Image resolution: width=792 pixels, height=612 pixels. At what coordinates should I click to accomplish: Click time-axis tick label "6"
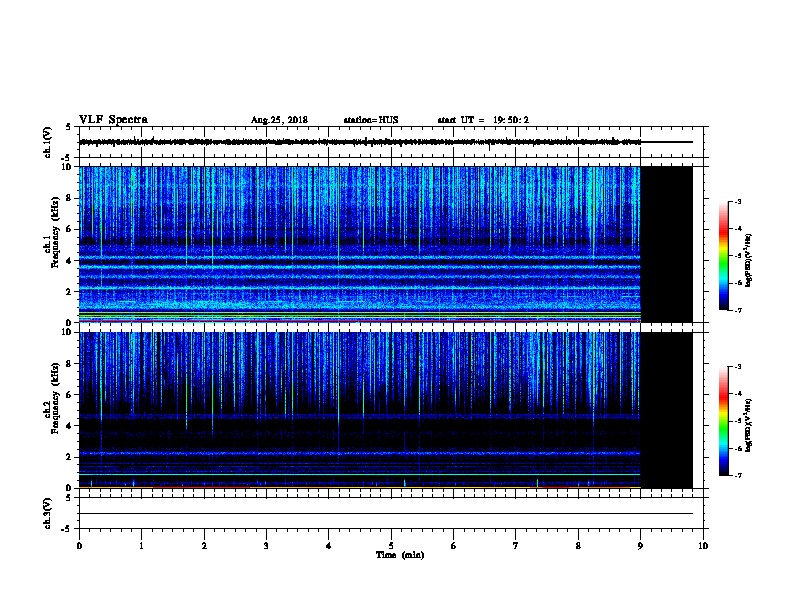(454, 546)
